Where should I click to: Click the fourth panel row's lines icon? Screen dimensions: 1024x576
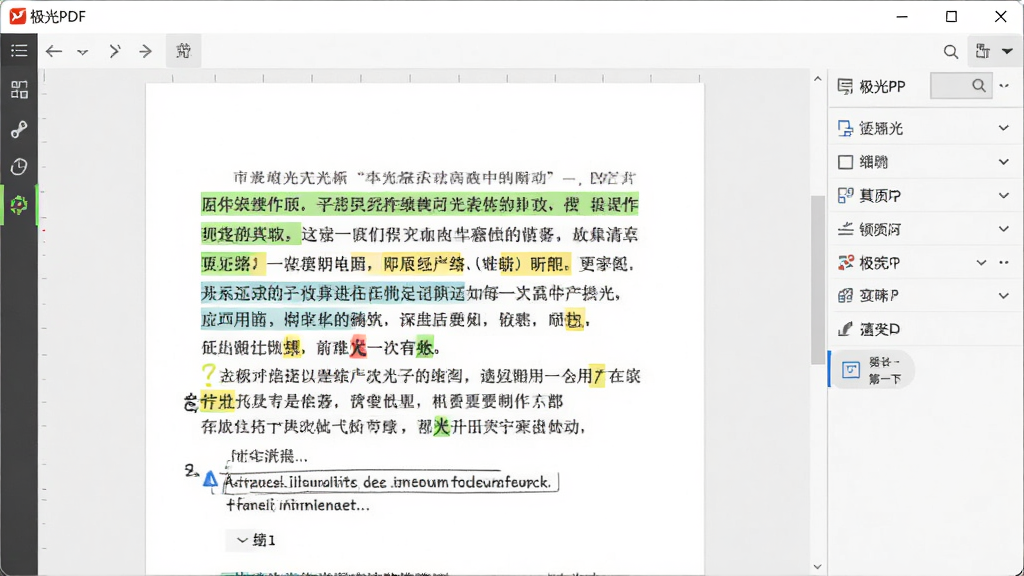pyautogui.click(x=845, y=229)
